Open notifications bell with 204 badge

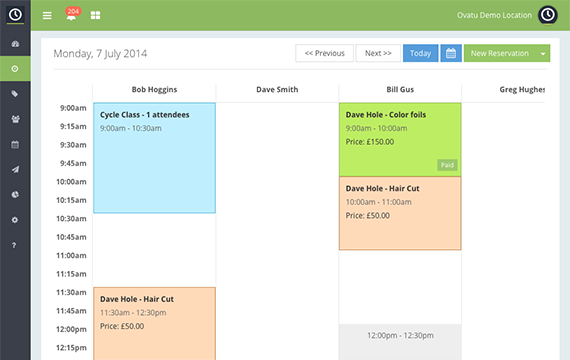pyautogui.click(x=72, y=15)
